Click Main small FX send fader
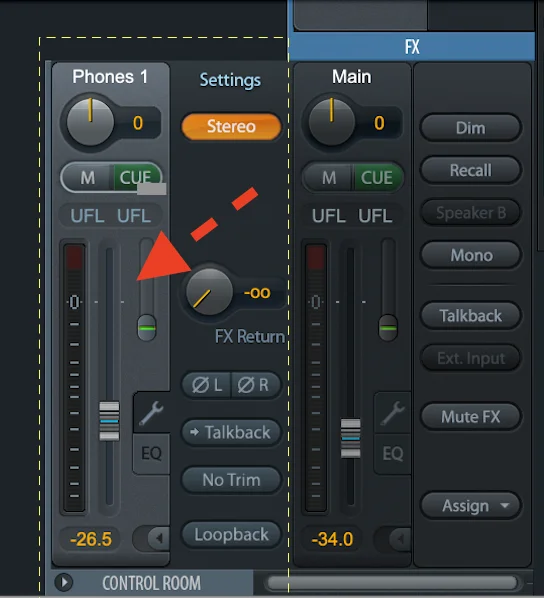This screenshot has height=598, width=544. [388, 328]
